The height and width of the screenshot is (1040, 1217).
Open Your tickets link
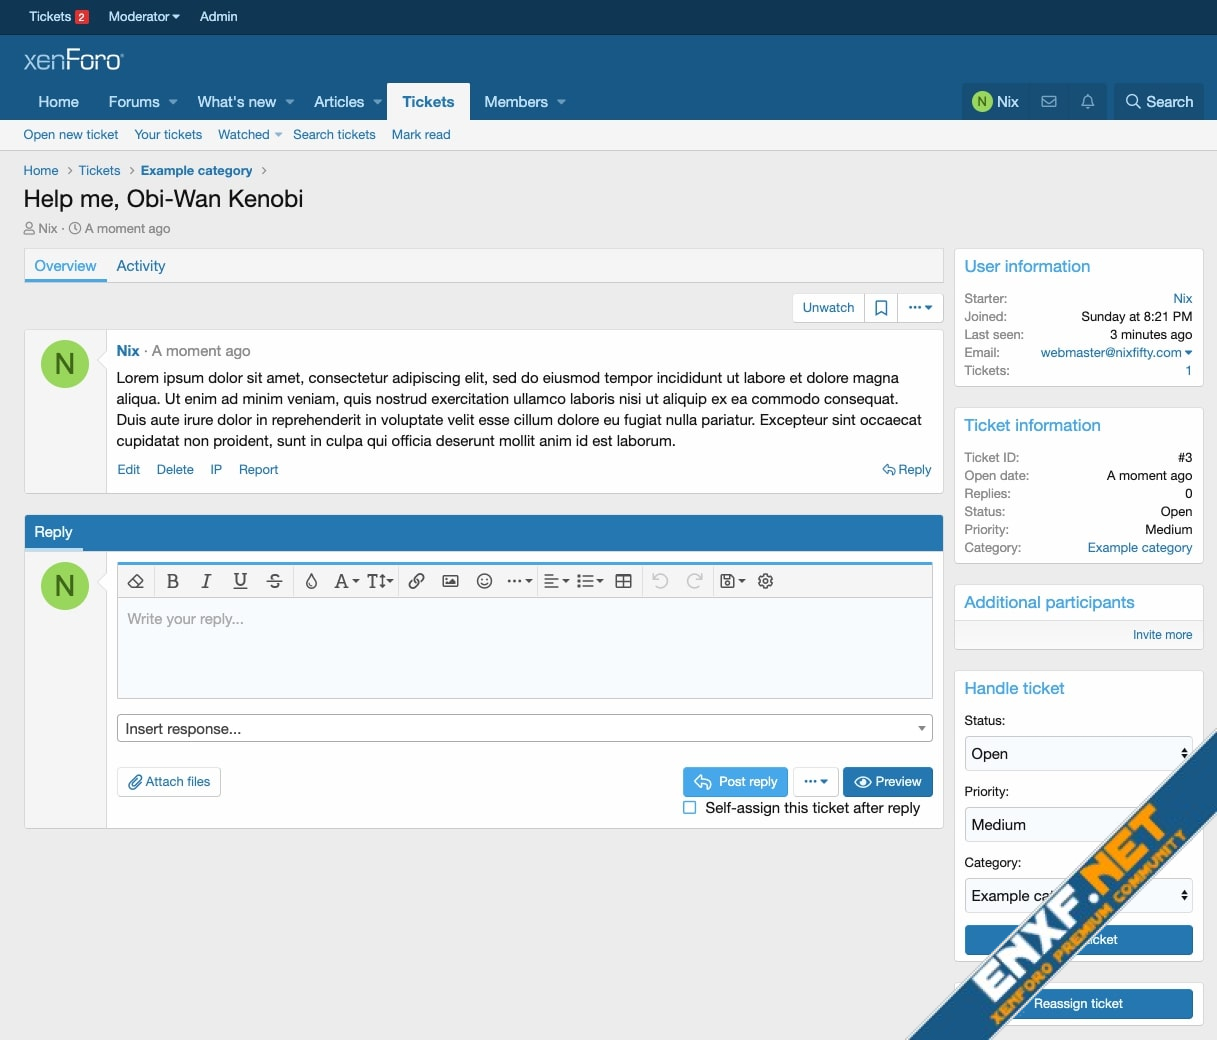(168, 135)
